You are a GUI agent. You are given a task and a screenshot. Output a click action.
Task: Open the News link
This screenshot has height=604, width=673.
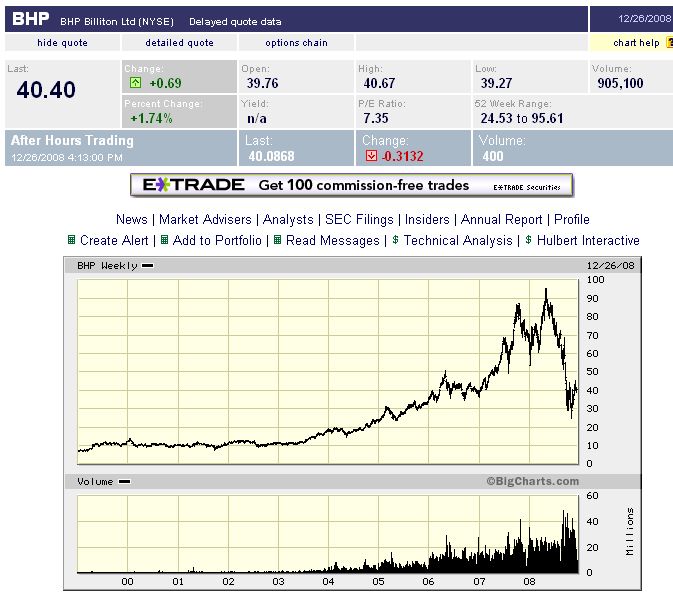132,219
